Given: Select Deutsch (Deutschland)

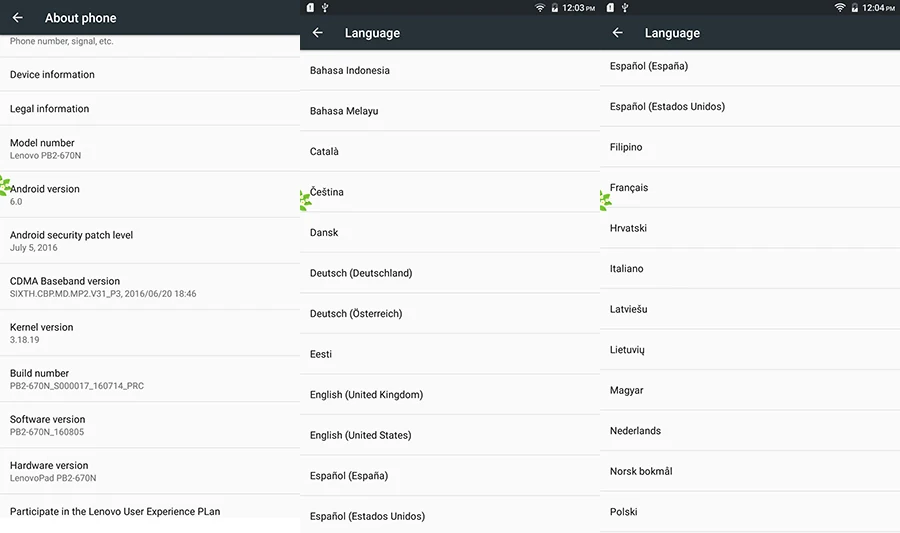Looking at the screenshot, I should [x=450, y=273].
